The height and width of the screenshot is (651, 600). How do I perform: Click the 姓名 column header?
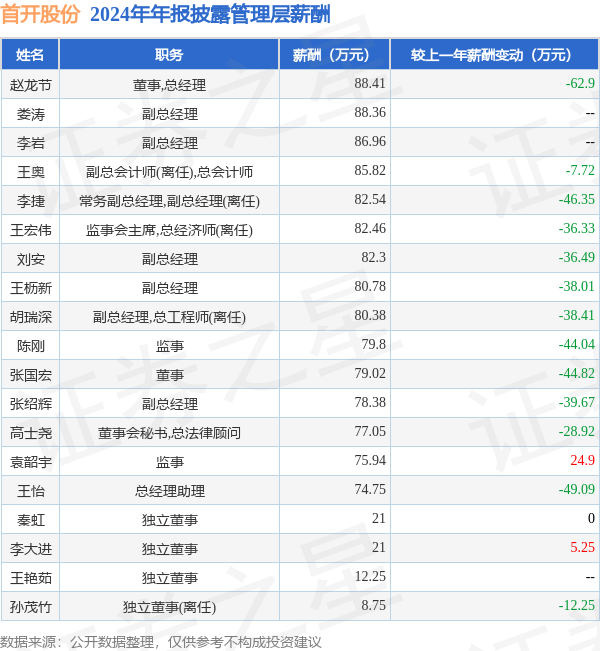pos(30,54)
